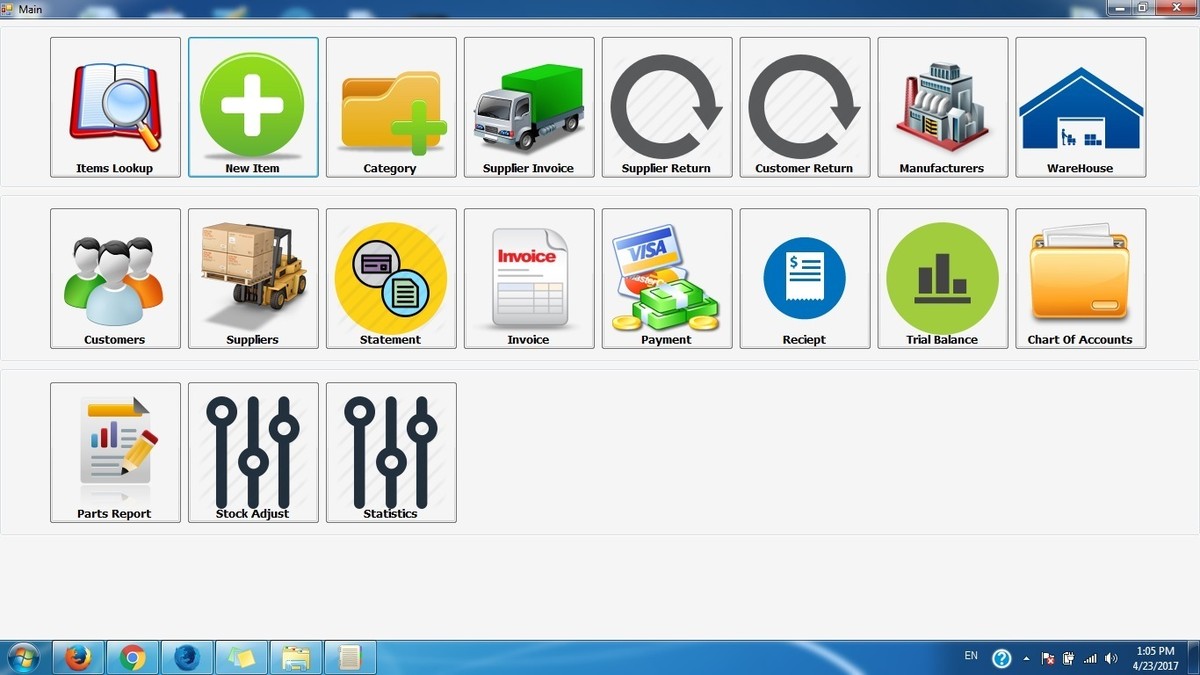Open the Invoice document icon
The height and width of the screenshot is (675, 1200).
(x=529, y=278)
